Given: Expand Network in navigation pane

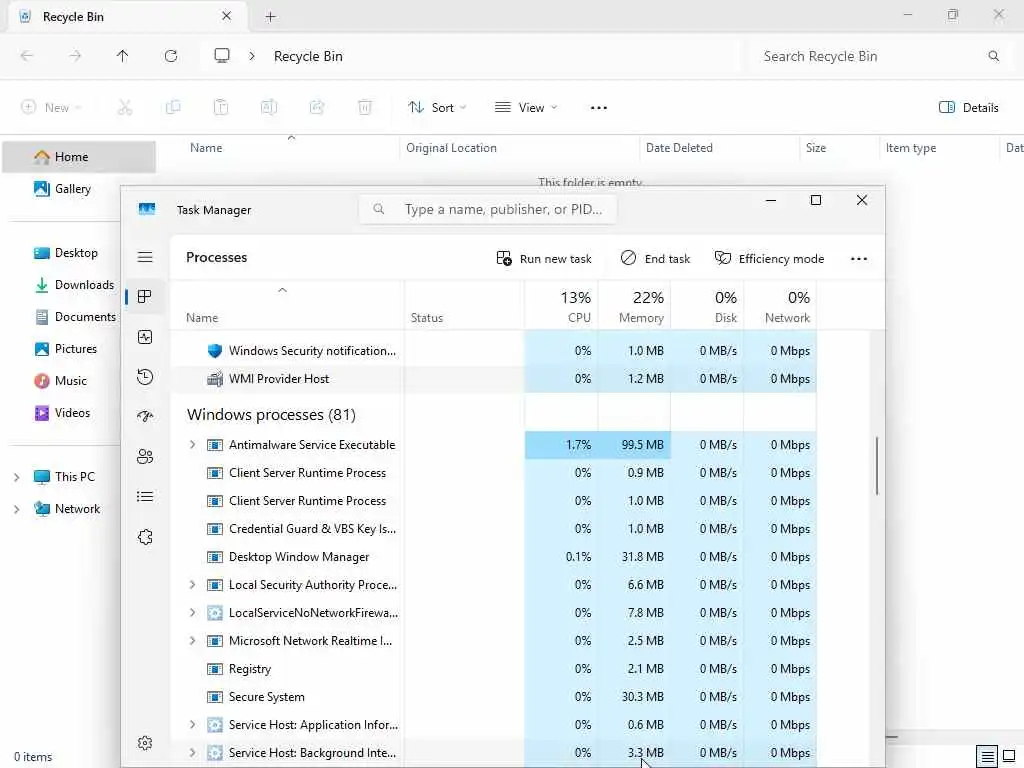Looking at the screenshot, I should 16,509.
